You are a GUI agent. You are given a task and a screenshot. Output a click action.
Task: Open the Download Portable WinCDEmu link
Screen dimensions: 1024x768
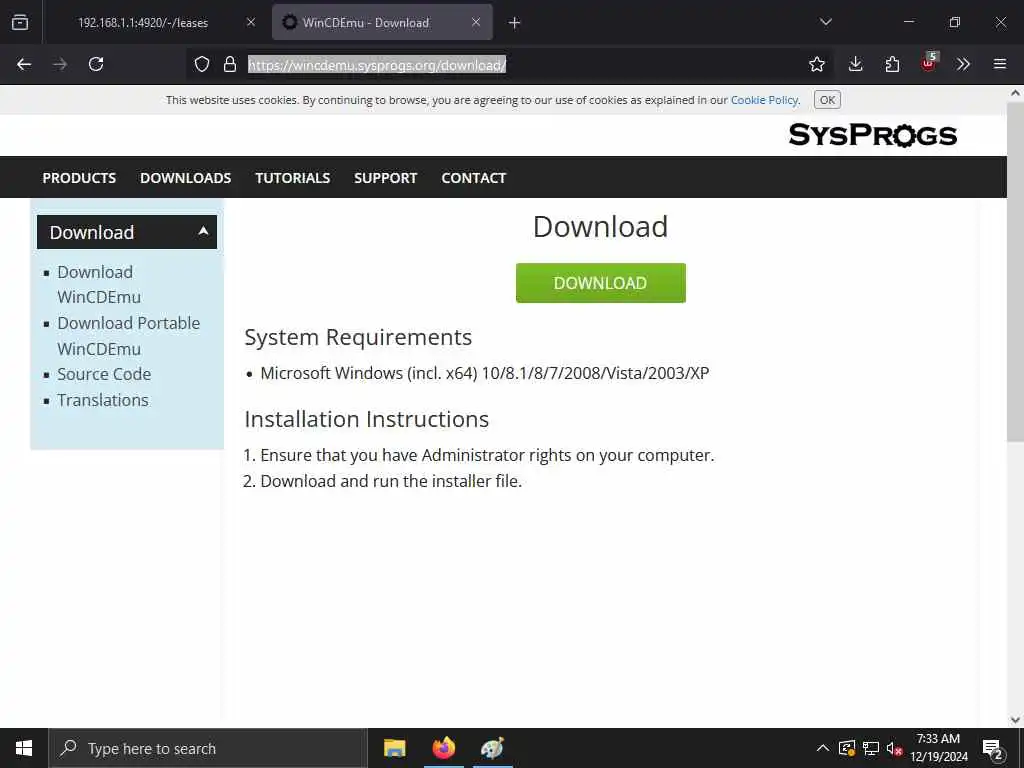coord(129,336)
